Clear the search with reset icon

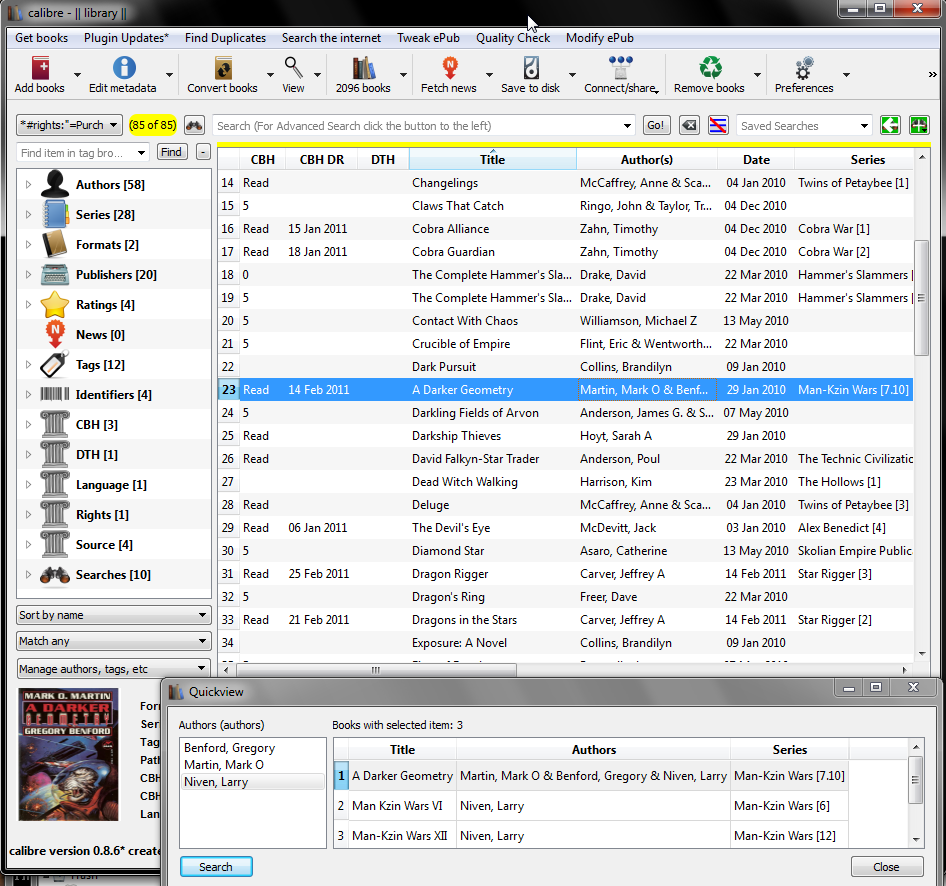[689, 125]
